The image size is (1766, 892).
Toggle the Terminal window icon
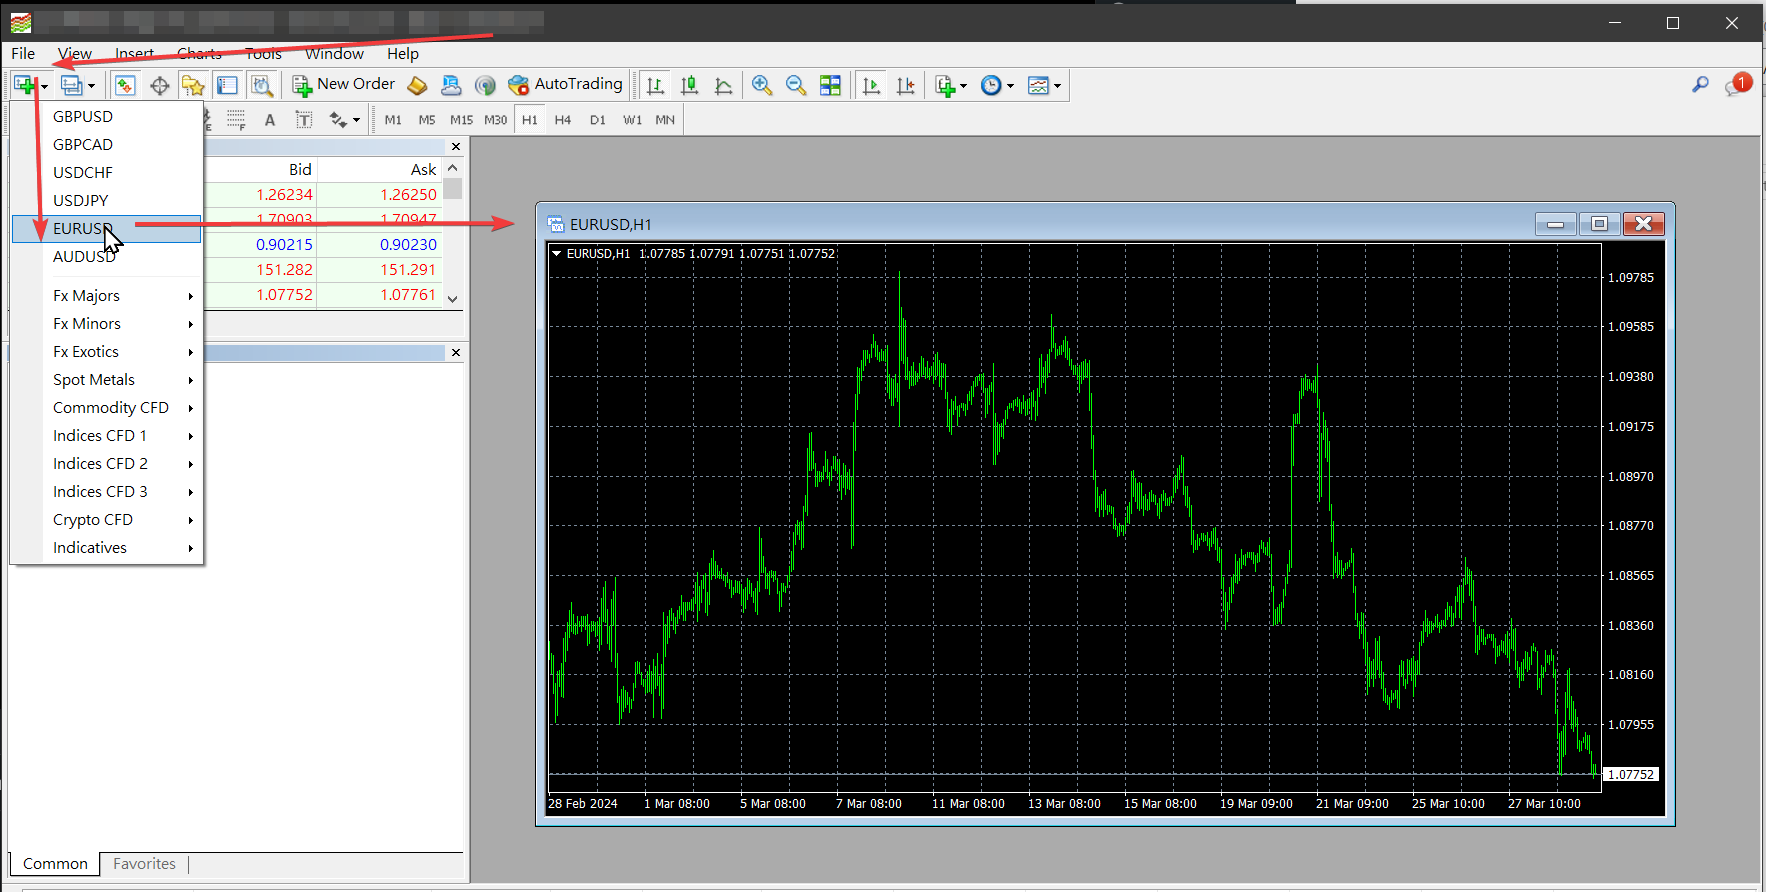tap(227, 85)
